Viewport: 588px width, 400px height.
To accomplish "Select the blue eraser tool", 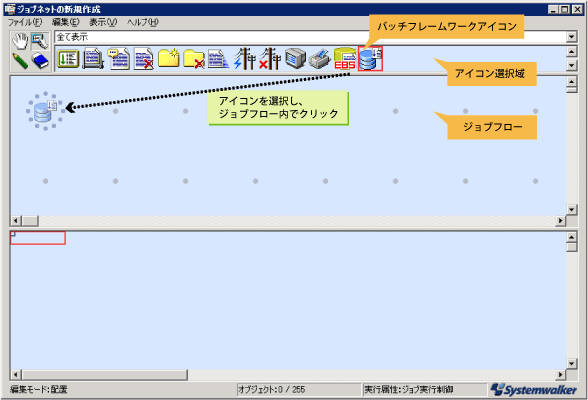I will point(40,61).
